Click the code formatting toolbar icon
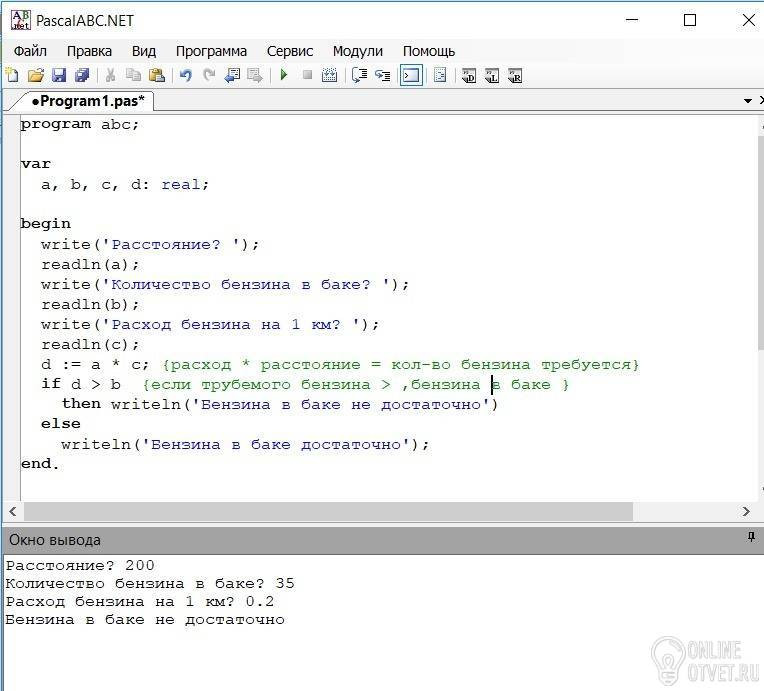764x691 pixels. [x=440, y=76]
